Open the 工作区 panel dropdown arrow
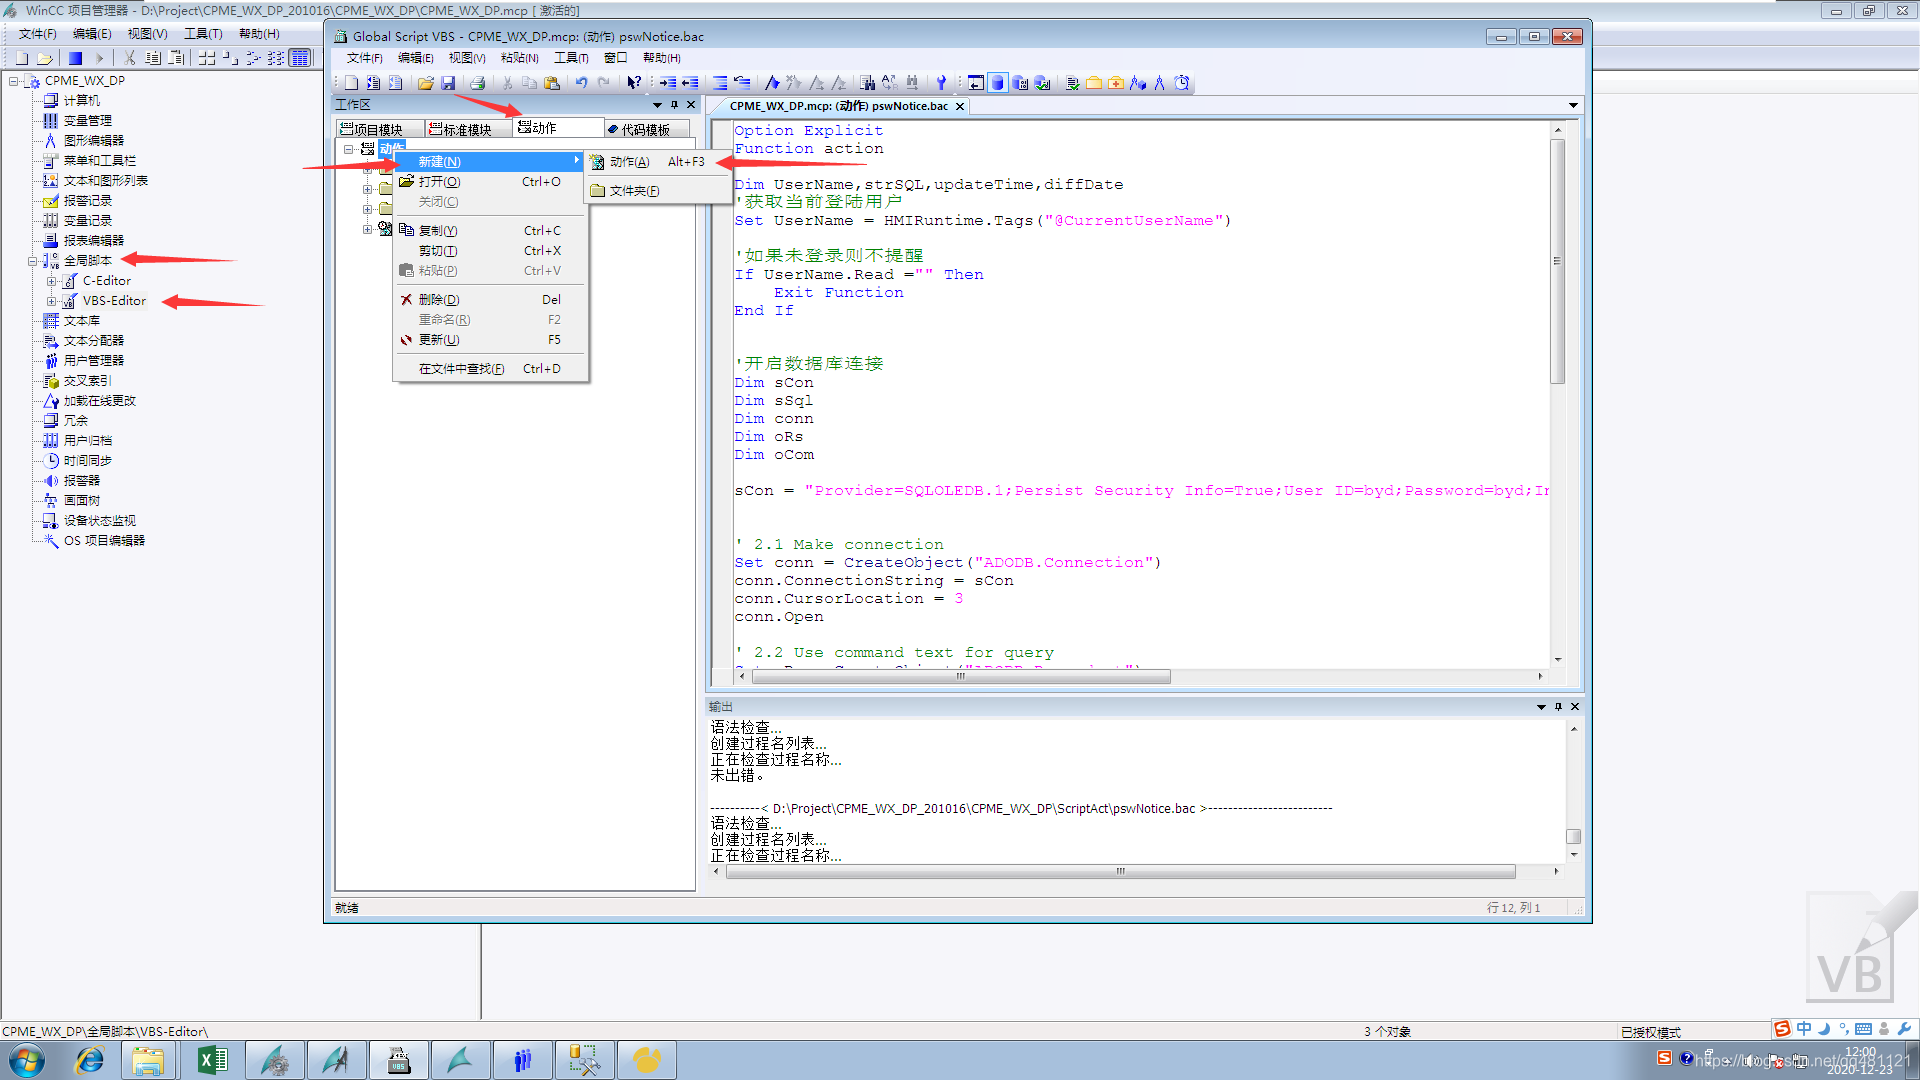This screenshot has width=1920, height=1080. click(657, 105)
